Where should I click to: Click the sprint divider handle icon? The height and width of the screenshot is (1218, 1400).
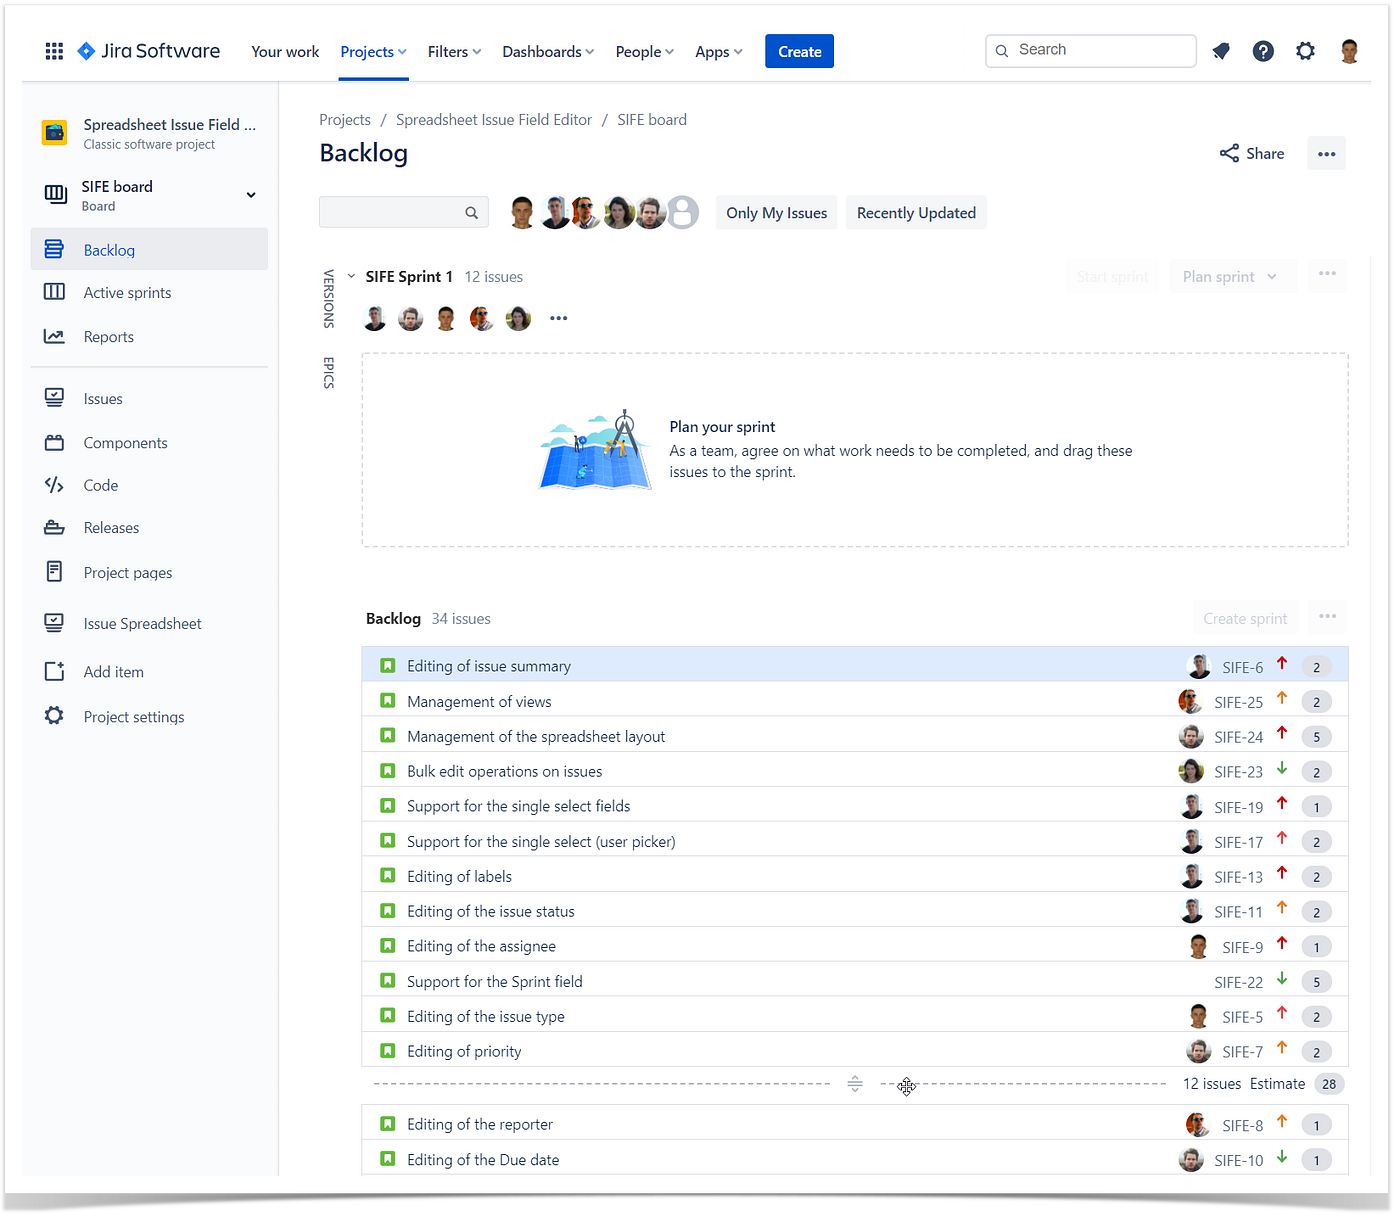[855, 1084]
